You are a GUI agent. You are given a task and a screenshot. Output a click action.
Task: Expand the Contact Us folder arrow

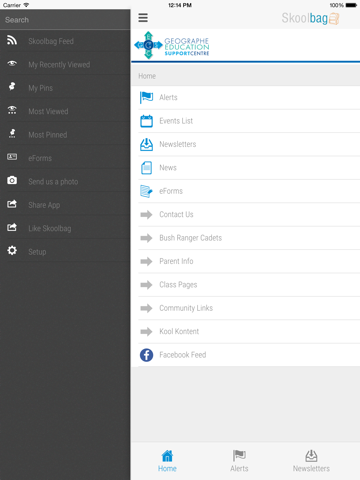point(146,215)
